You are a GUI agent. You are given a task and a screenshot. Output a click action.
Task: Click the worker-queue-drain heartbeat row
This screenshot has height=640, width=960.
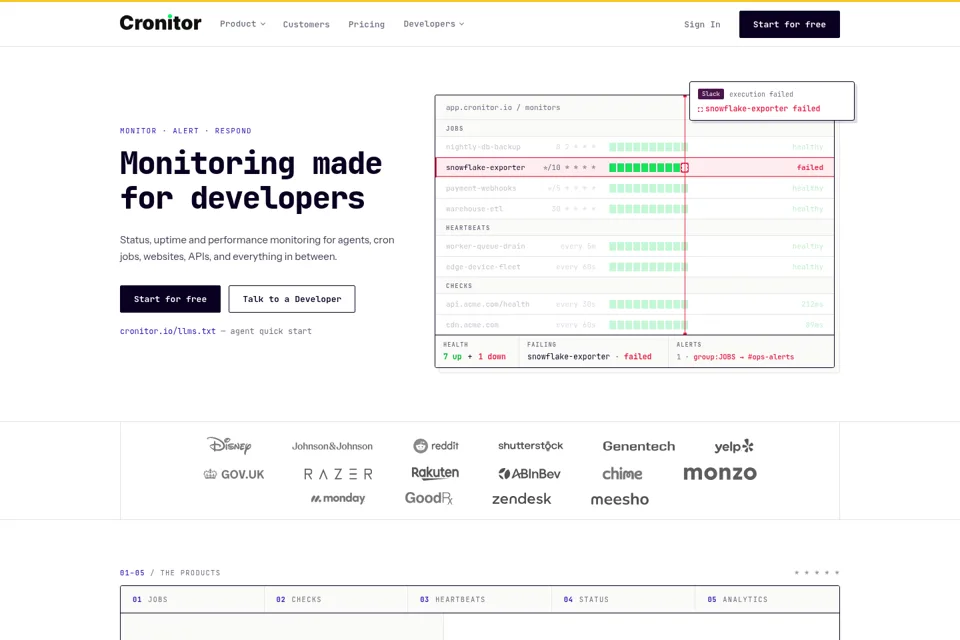pyautogui.click(x=635, y=246)
